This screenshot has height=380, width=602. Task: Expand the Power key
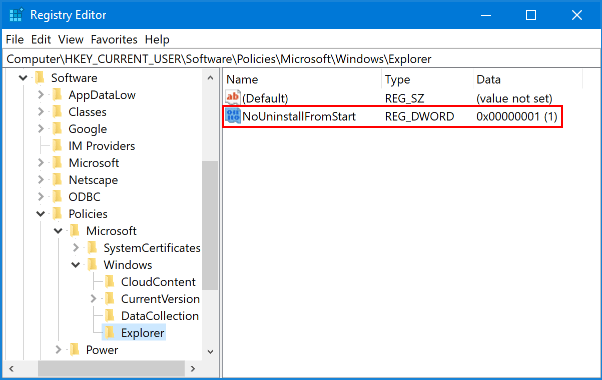(58, 350)
